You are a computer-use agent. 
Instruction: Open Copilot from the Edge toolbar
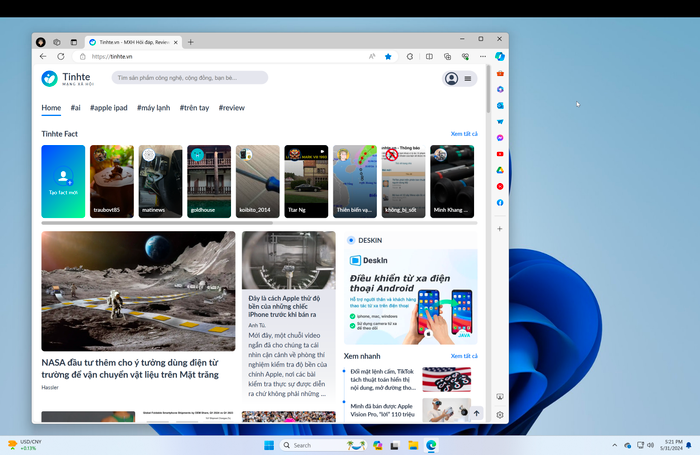(500, 56)
